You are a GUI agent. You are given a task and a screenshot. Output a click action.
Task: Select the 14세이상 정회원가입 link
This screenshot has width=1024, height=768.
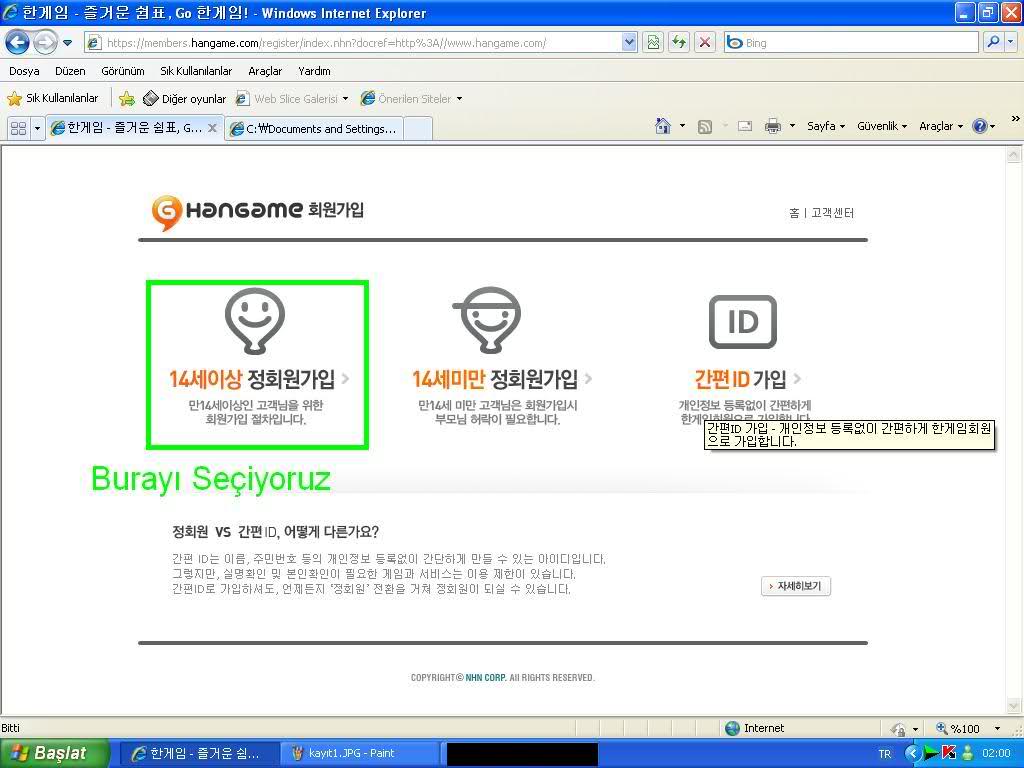click(x=259, y=379)
